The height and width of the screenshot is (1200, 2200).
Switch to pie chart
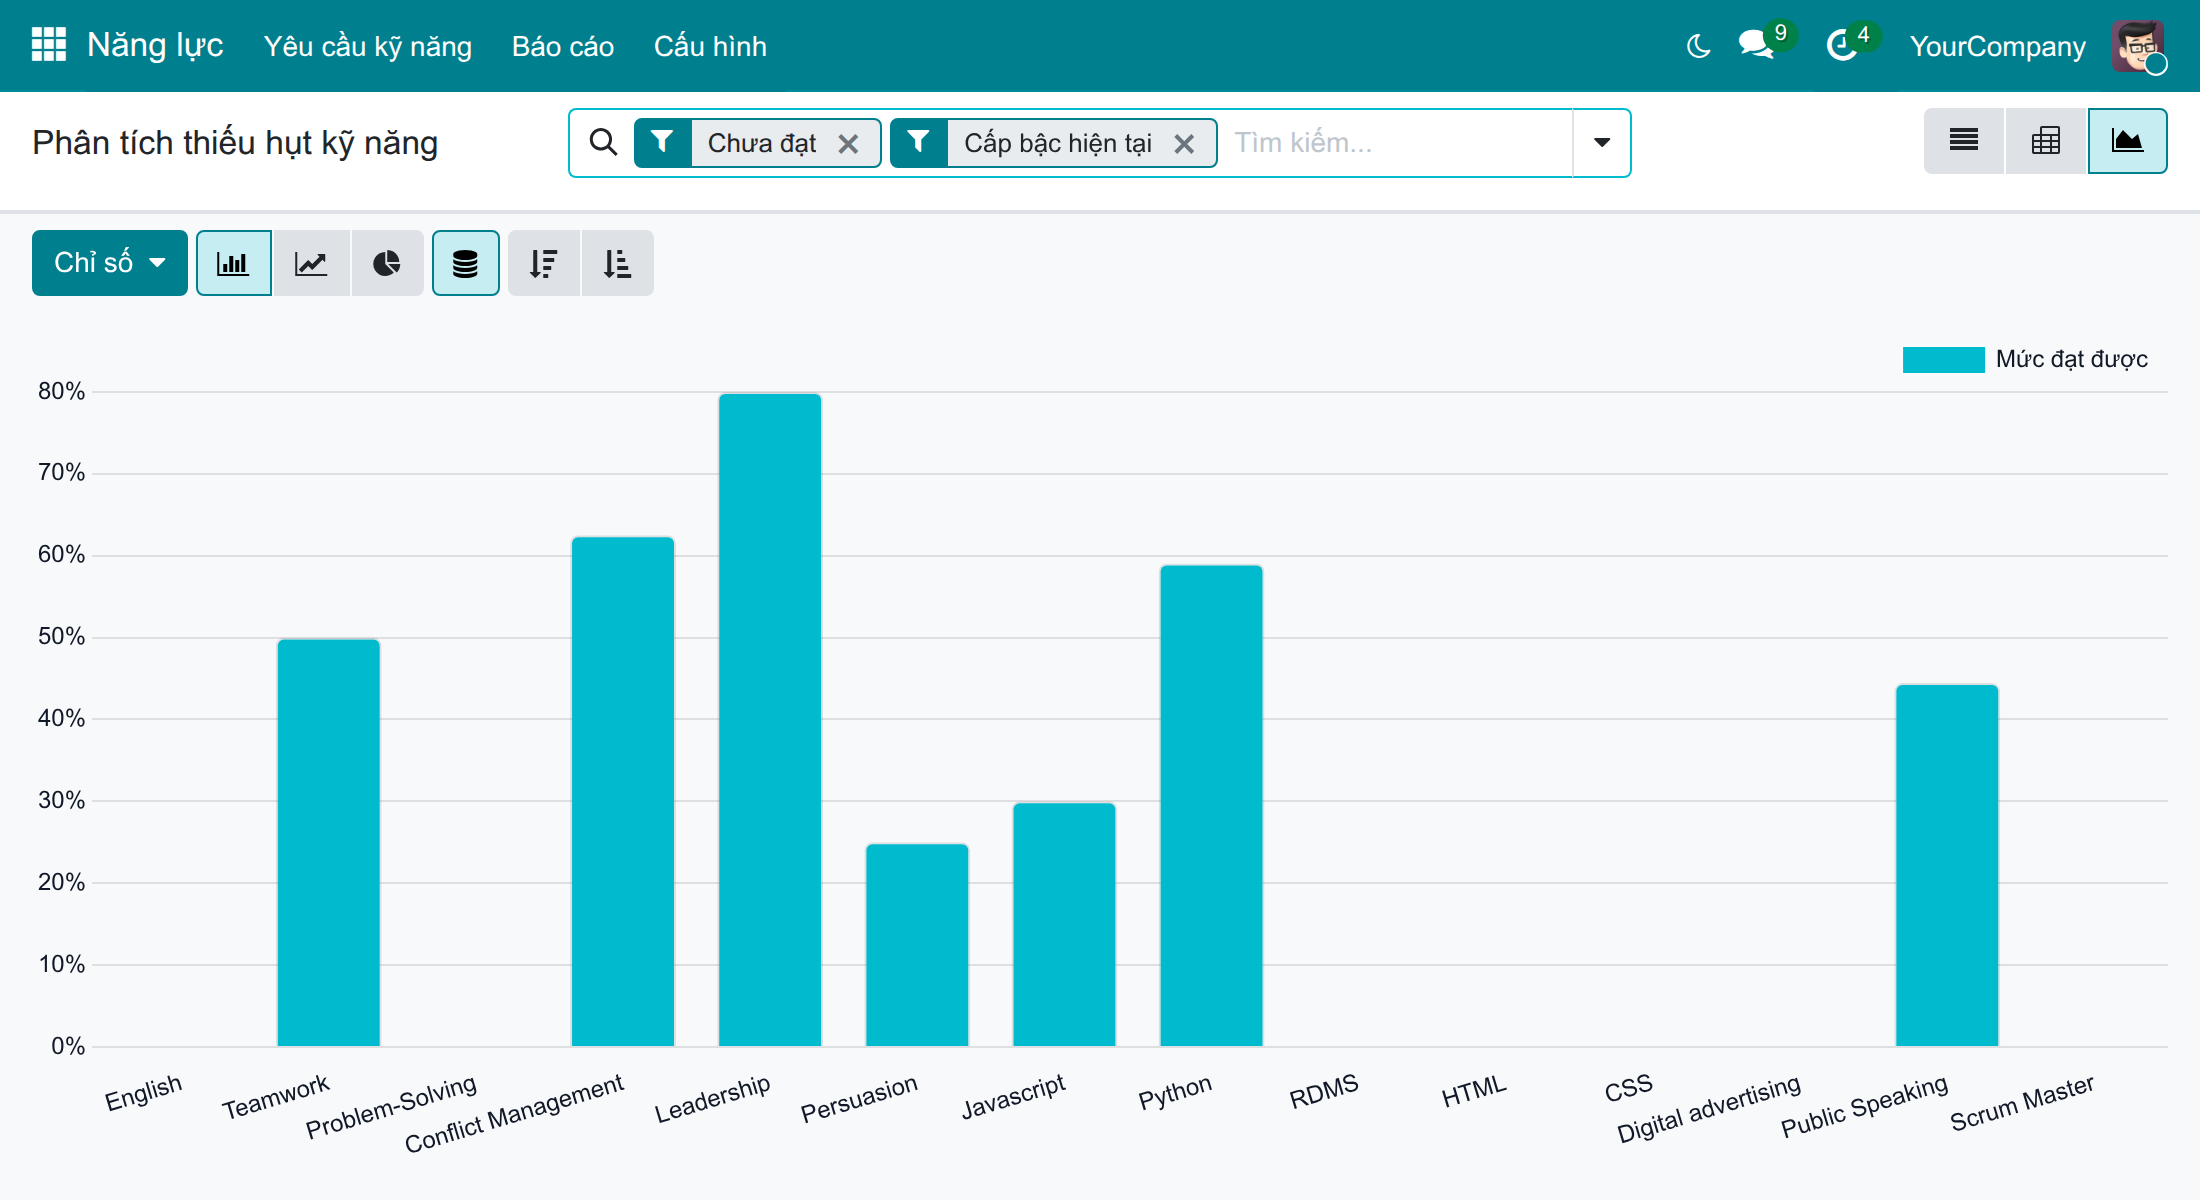pos(387,263)
